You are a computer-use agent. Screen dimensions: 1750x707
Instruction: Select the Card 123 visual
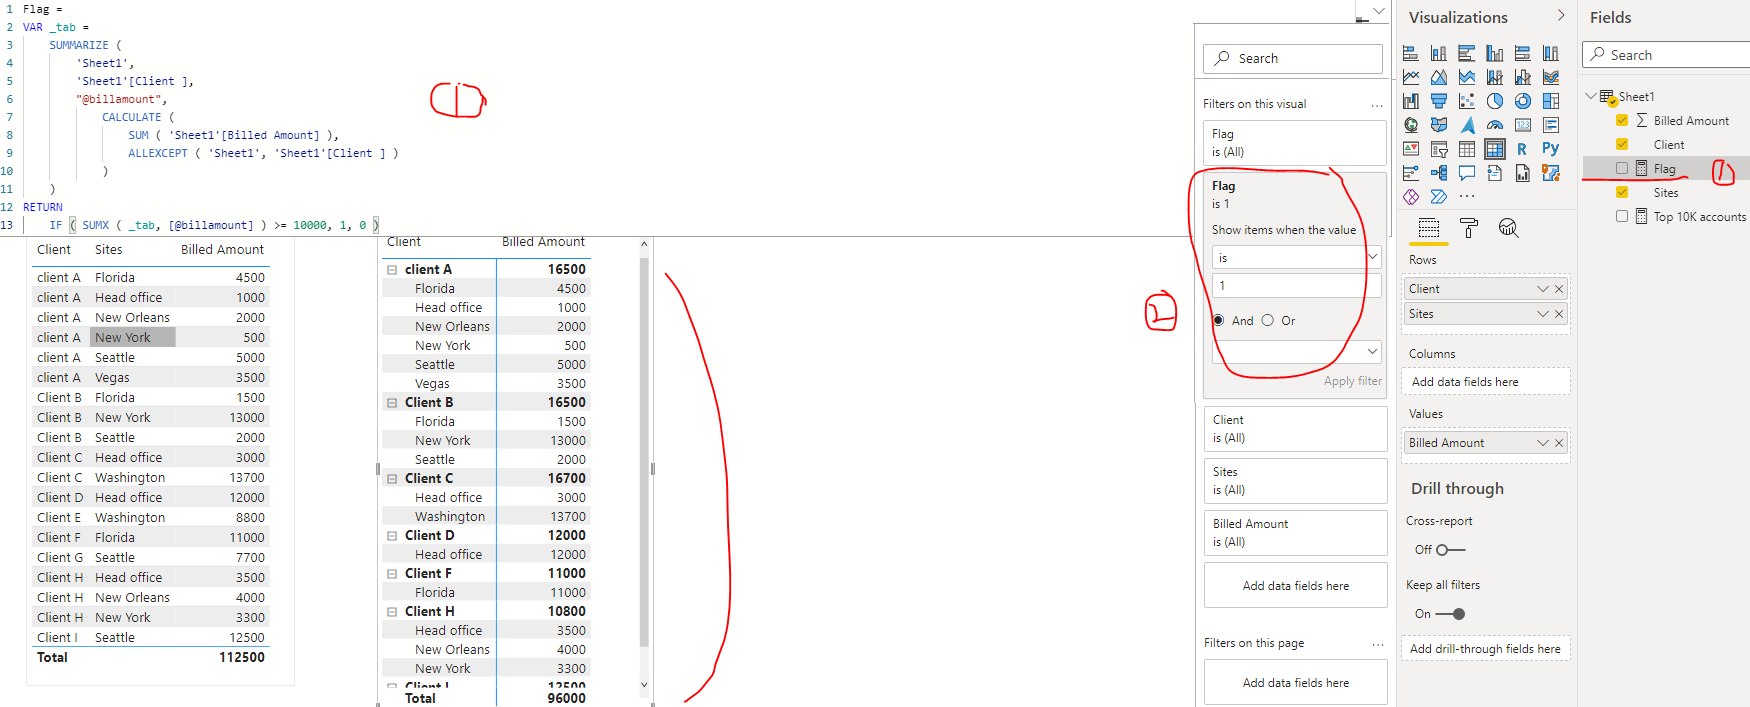1523,125
